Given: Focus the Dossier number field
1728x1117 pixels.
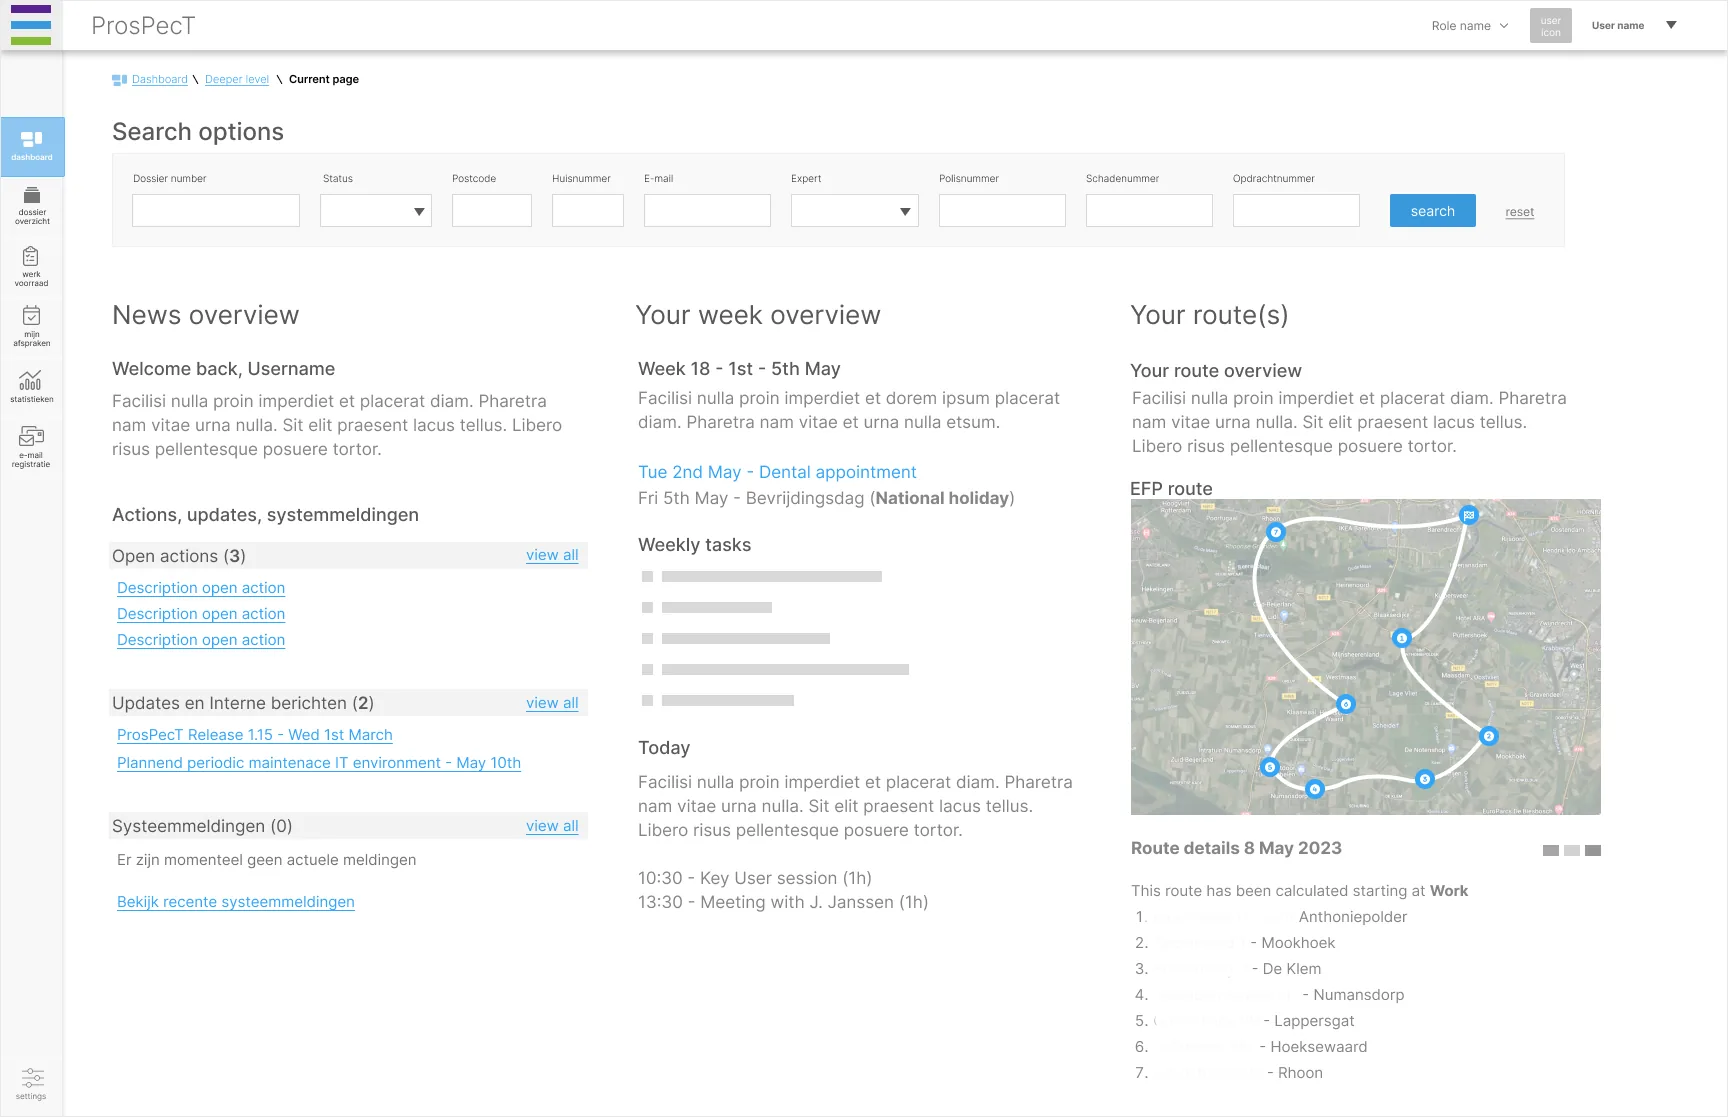Looking at the screenshot, I should (x=216, y=211).
